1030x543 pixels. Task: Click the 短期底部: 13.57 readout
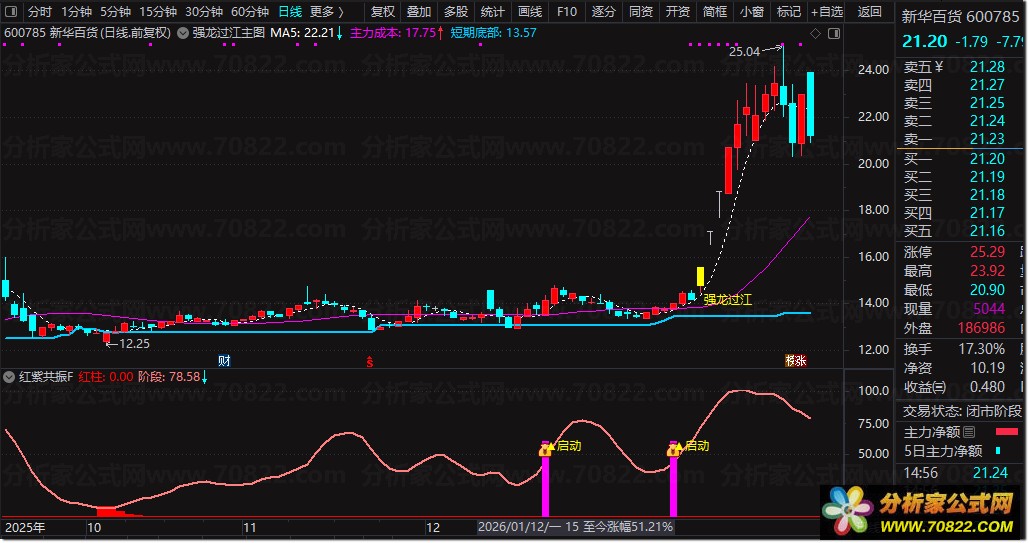pos(493,33)
